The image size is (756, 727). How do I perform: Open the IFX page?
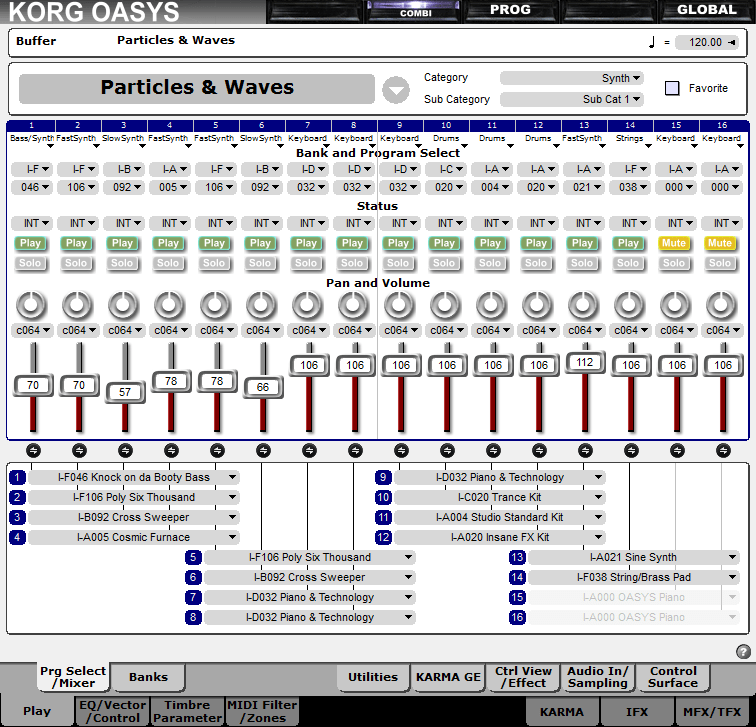(x=637, y=712)
